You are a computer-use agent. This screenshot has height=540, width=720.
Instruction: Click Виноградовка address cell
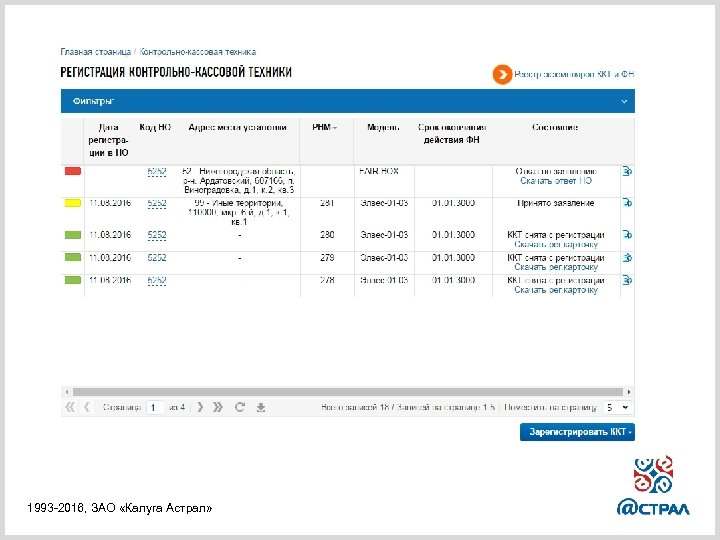[238, 180]
